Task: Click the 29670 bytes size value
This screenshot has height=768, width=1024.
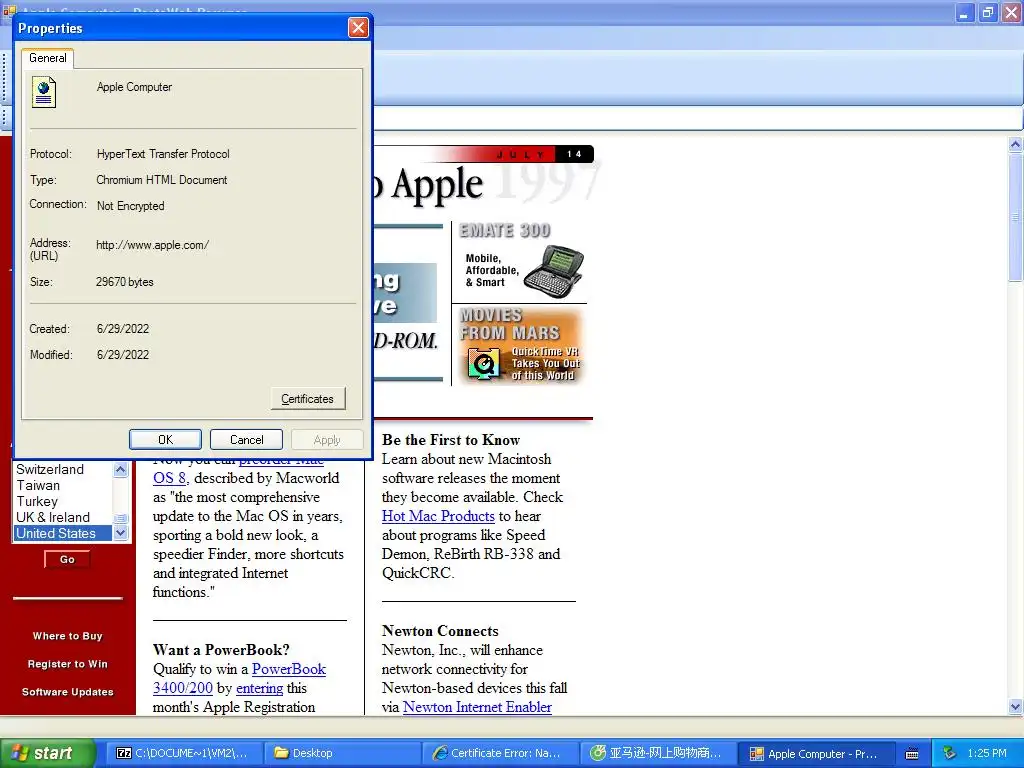Action: tap(125, 282)
